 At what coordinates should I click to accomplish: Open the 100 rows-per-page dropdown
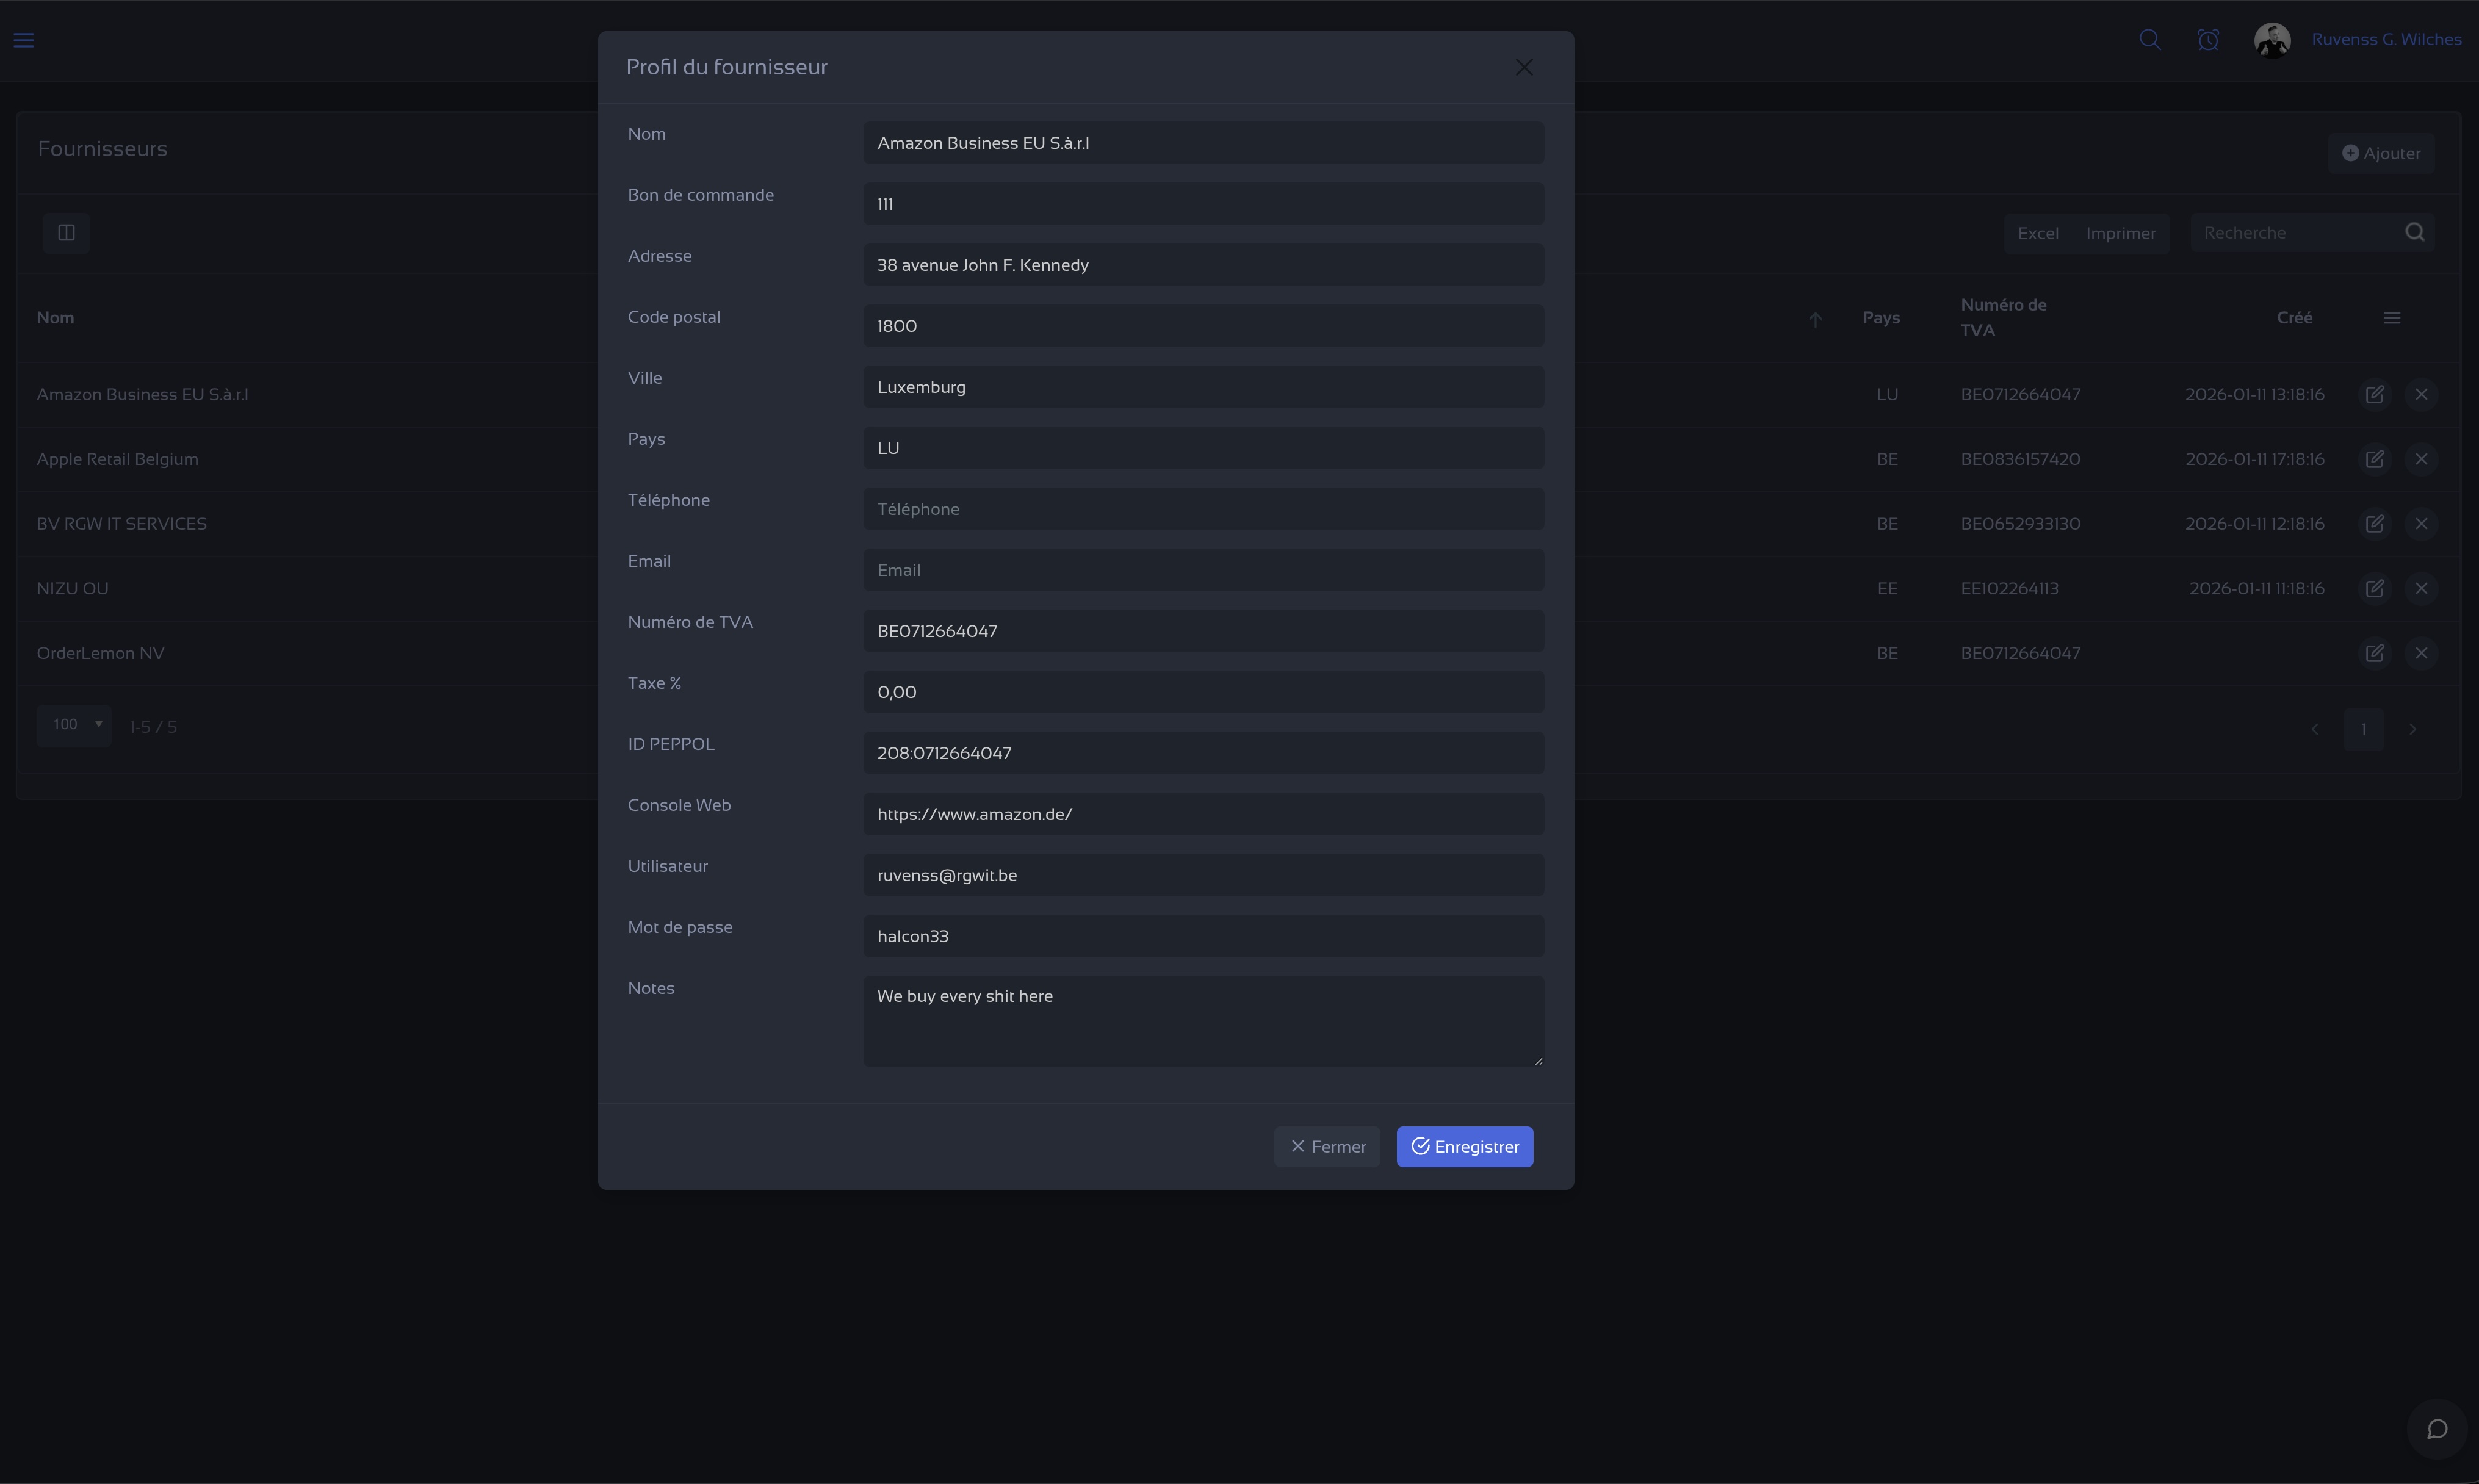click(74, 725)
